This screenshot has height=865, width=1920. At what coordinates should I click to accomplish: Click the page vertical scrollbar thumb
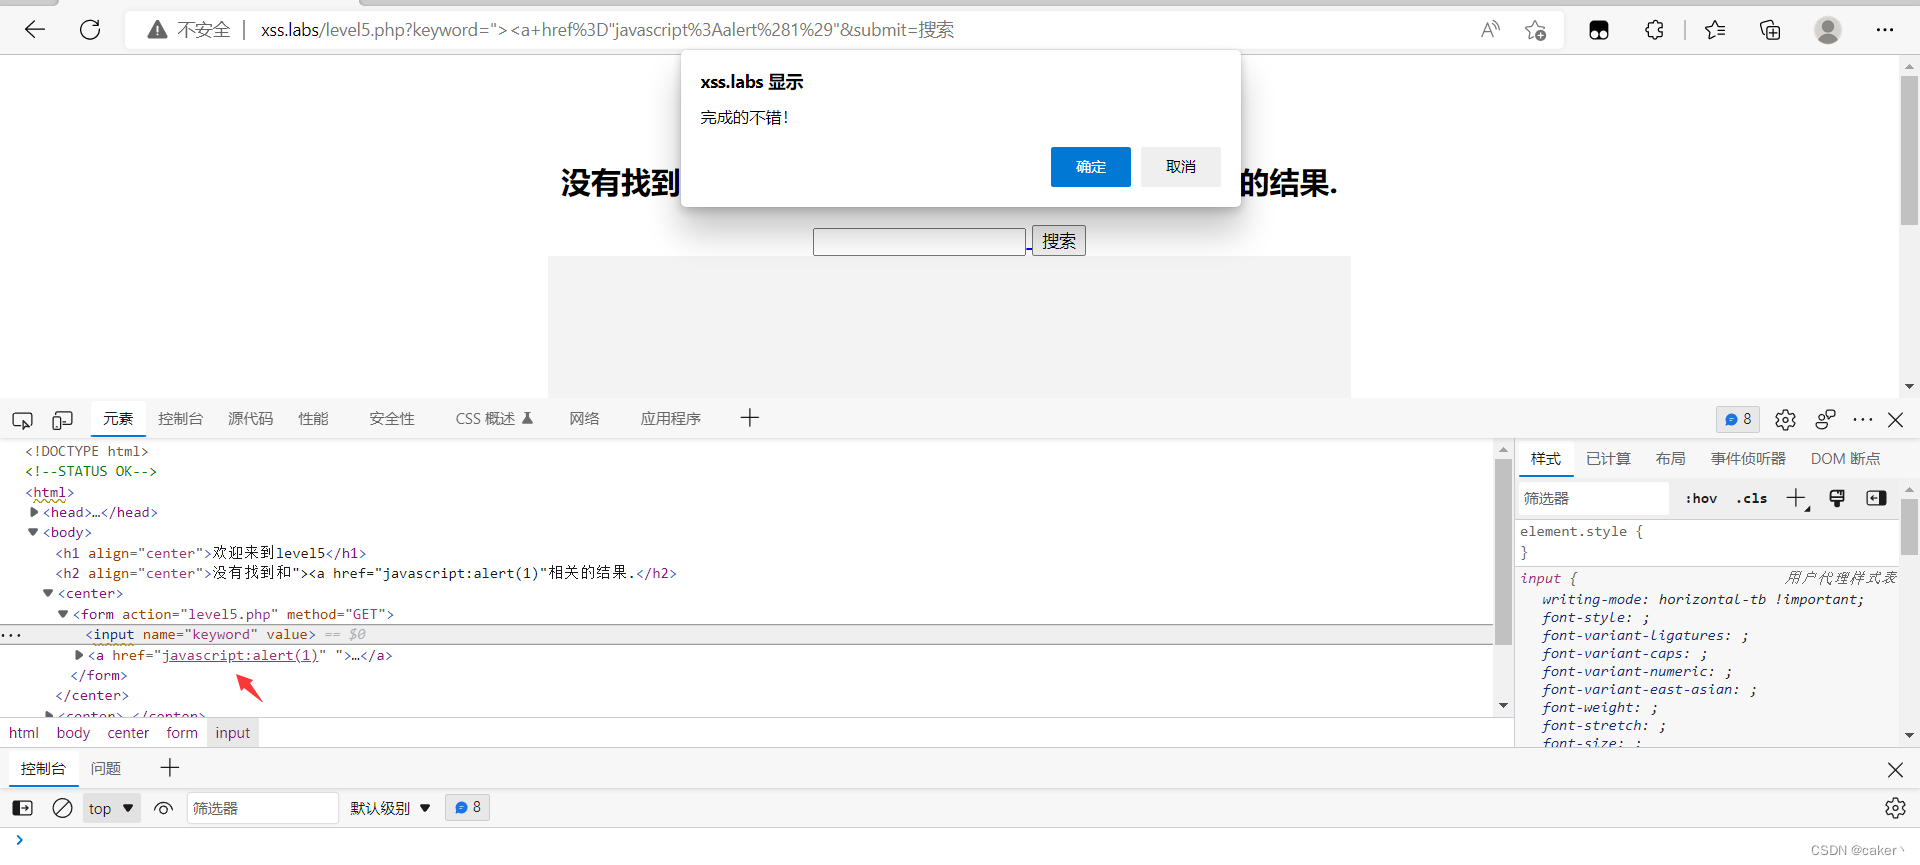click(x=1909, y=150)
